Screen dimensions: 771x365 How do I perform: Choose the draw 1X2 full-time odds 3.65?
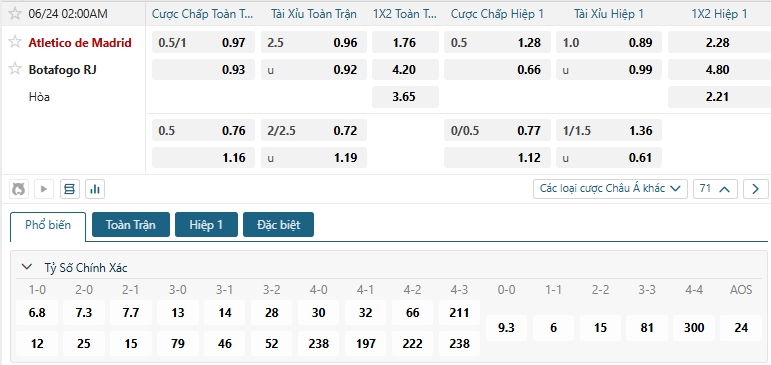pos(405,97)
